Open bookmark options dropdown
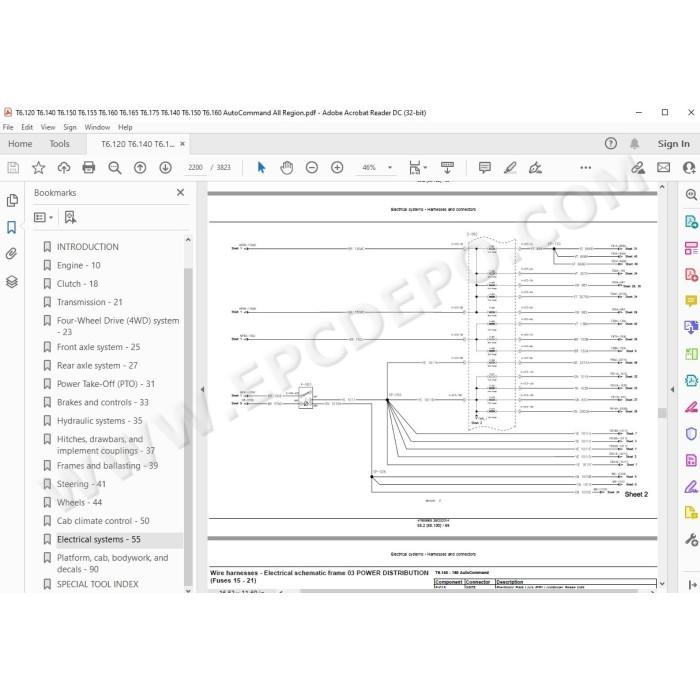 click(x=43, y=217)
